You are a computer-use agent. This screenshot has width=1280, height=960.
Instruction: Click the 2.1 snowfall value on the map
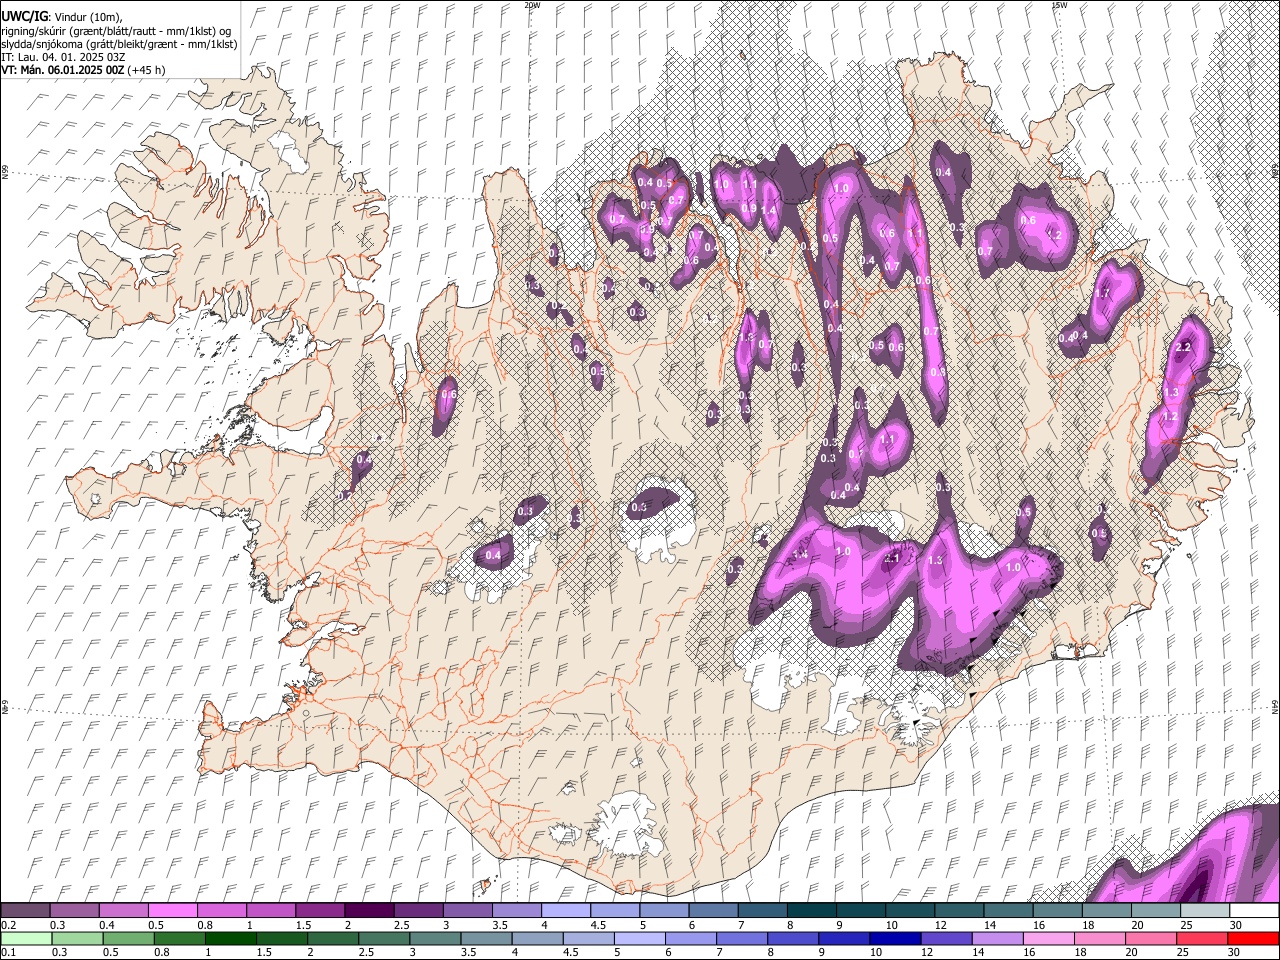click(893, 559)
